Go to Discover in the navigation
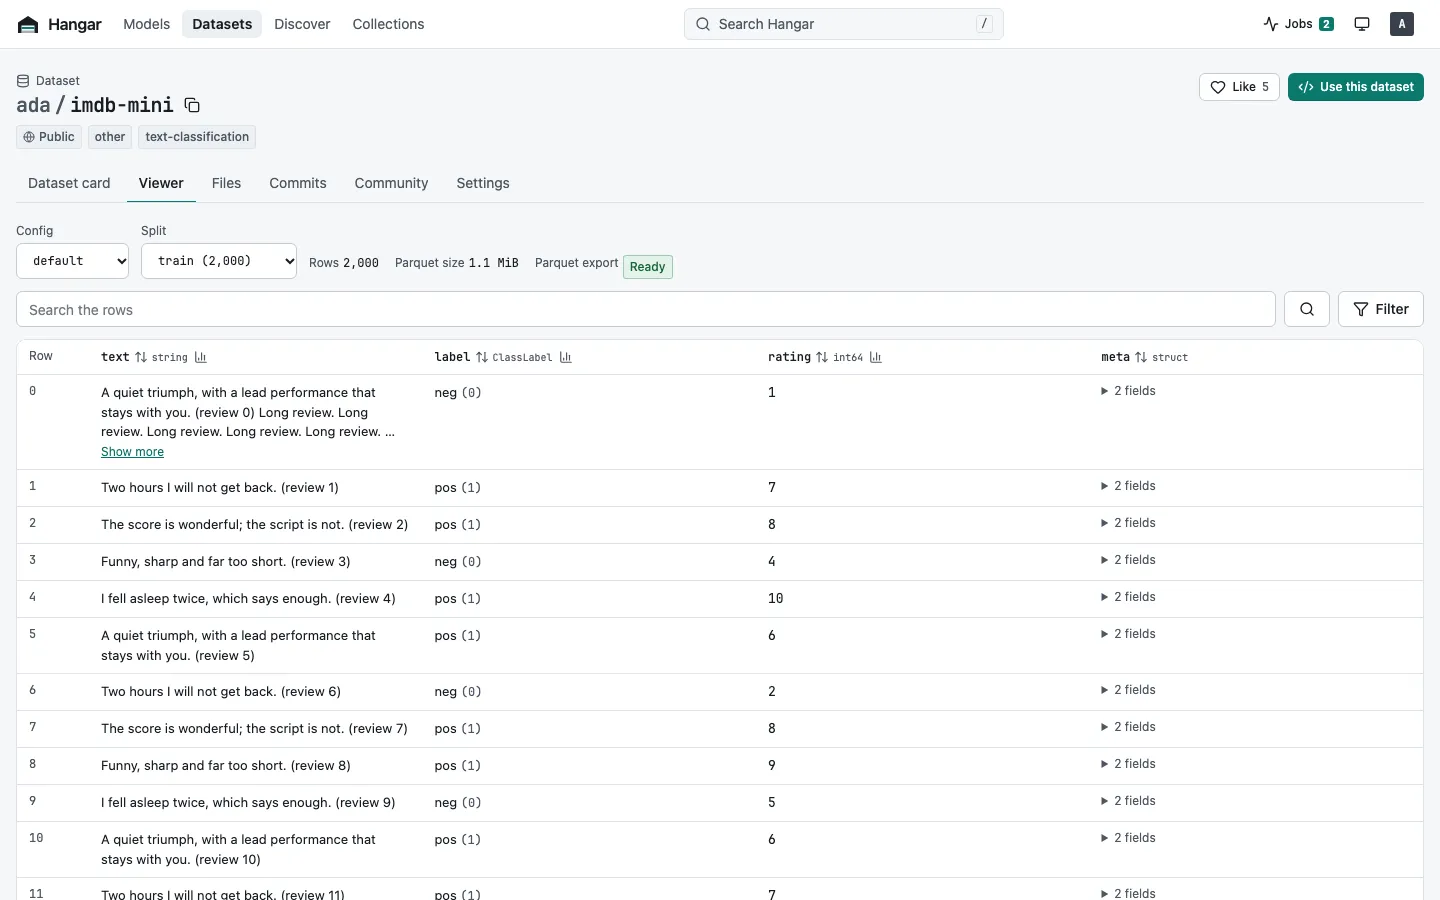This screenshot has height=900, width=1440. [x=302, y=24]
